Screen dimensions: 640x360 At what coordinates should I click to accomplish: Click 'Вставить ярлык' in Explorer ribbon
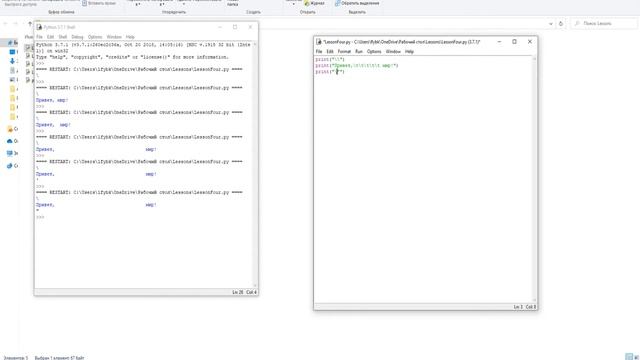pyautogui.click(x=99, y=3)
